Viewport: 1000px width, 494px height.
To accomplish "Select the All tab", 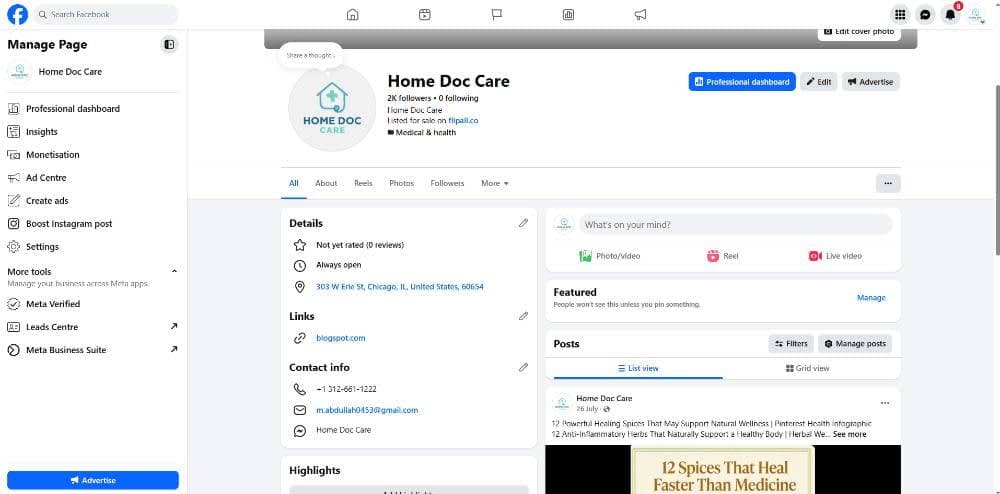I will pos(293,183).
